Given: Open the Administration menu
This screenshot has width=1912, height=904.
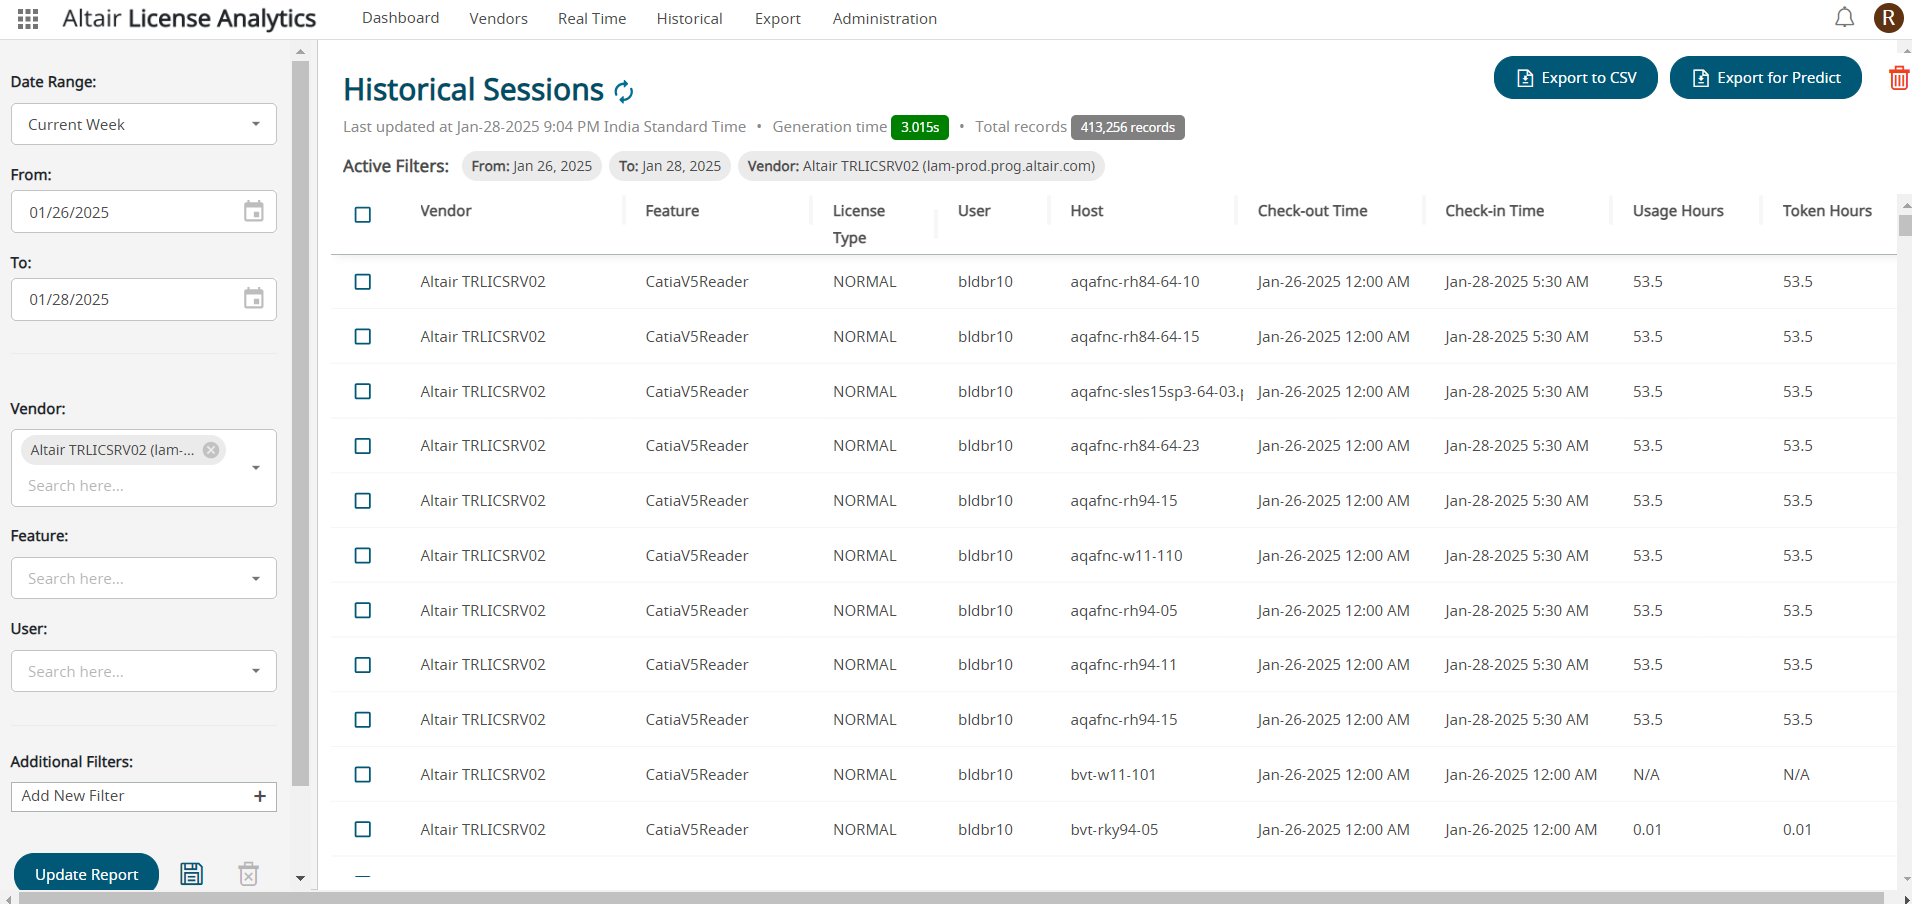Looking at the screenshot, I should (884, 18).
